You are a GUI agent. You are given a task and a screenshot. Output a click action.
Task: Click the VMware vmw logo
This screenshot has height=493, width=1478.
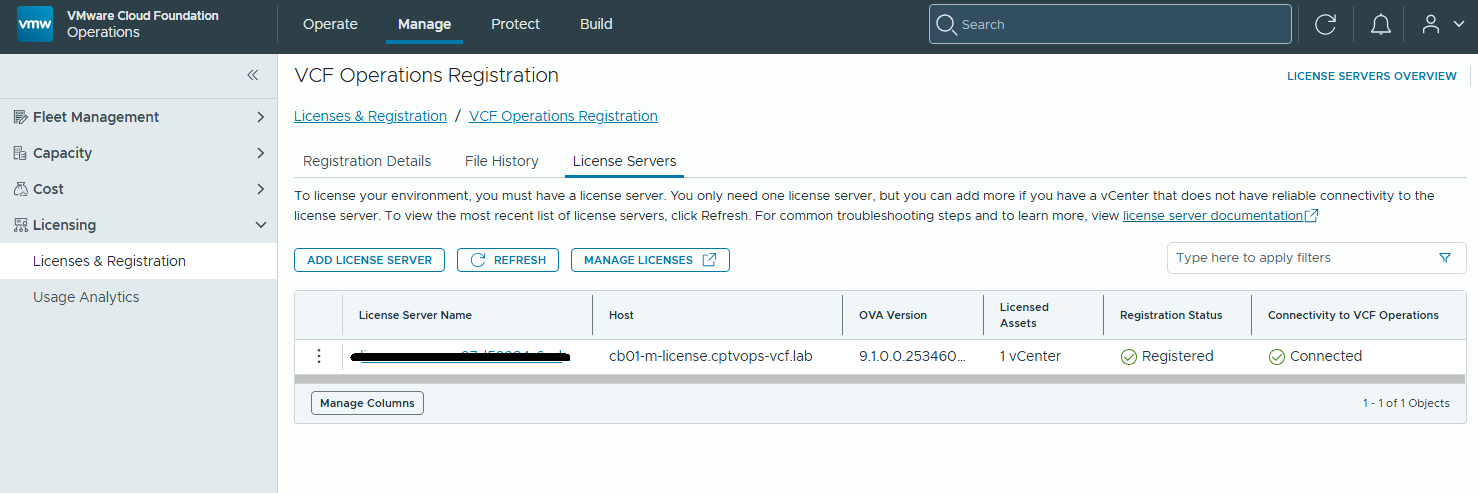(x=35, y=24)
